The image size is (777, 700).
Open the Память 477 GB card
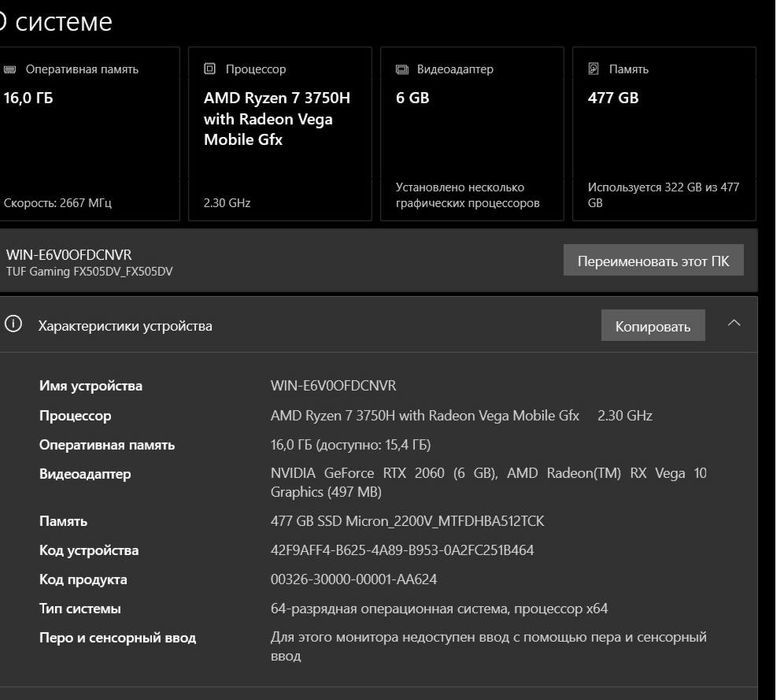pyautogui.click(x=664, y=134)
